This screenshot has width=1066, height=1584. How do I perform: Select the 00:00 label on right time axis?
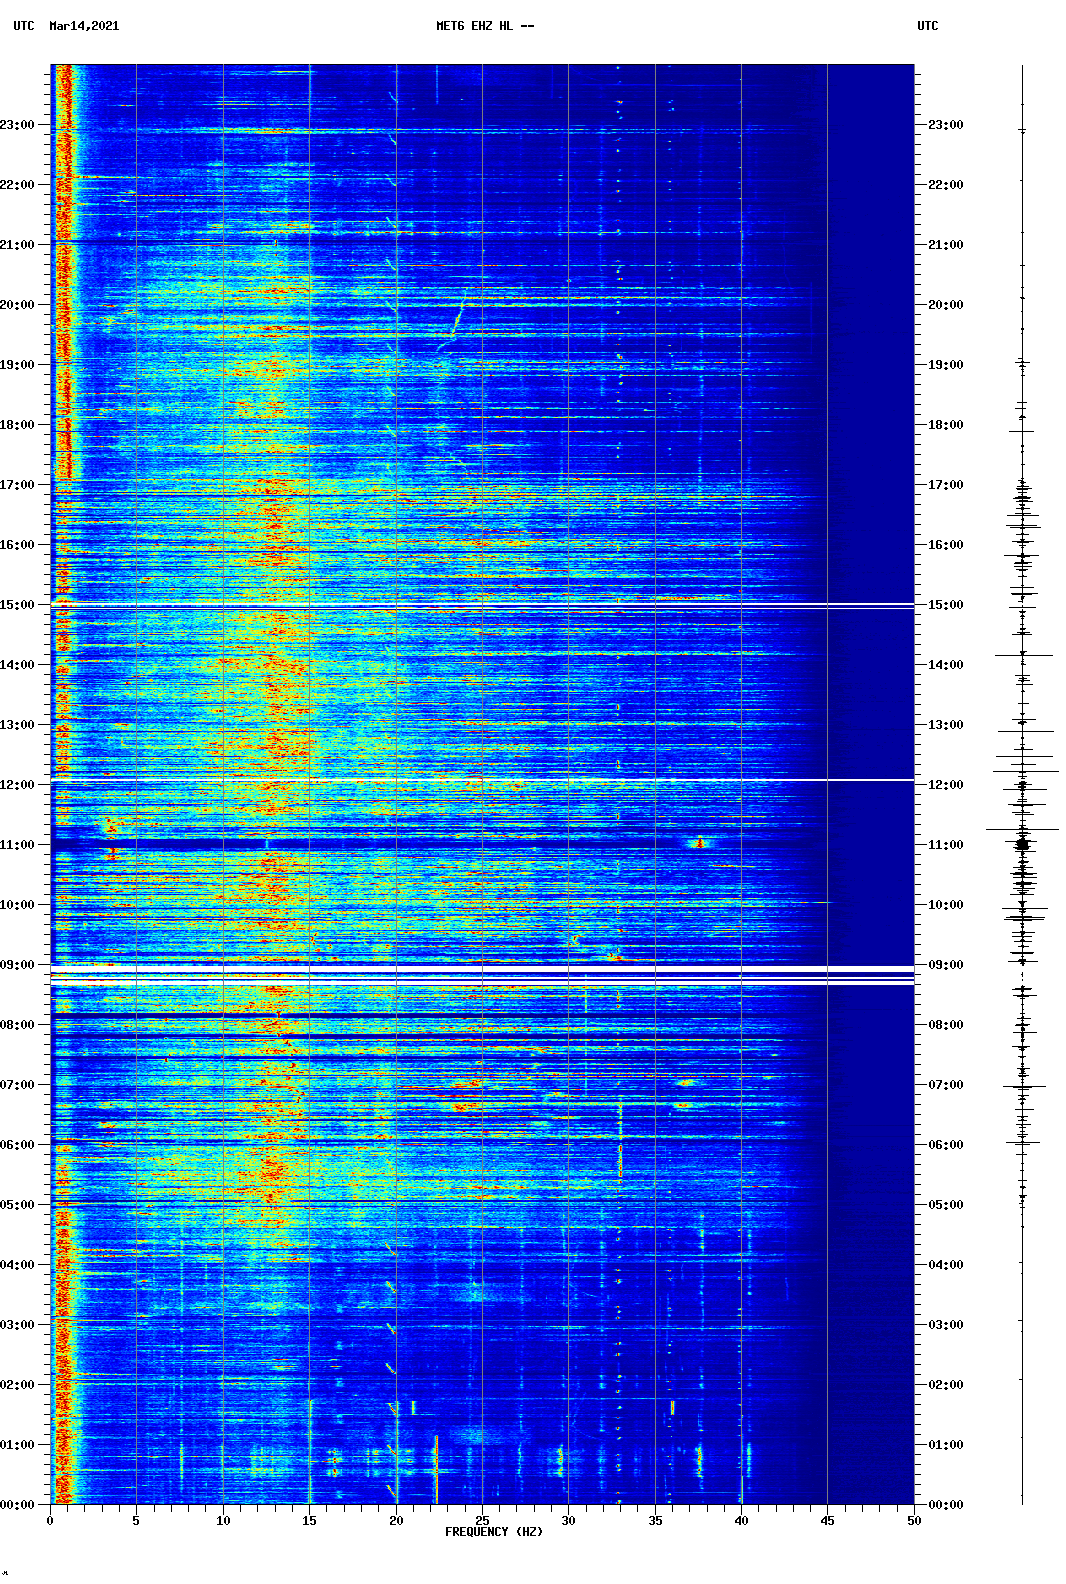[945, 1505]
